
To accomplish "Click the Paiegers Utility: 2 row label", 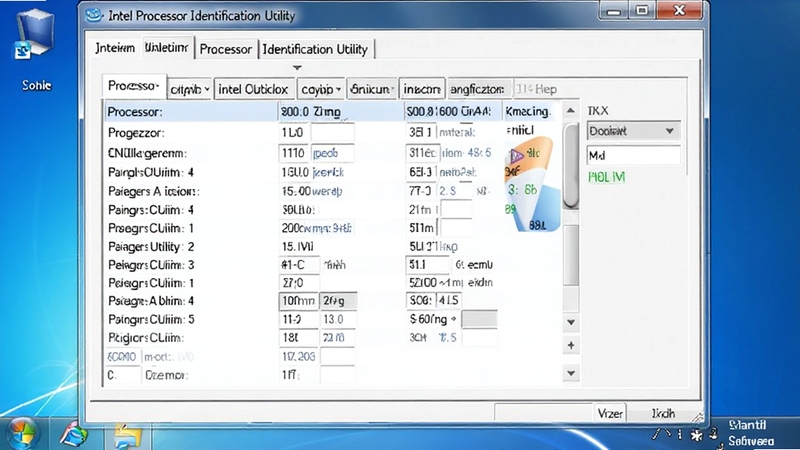I will coord(151,246).
